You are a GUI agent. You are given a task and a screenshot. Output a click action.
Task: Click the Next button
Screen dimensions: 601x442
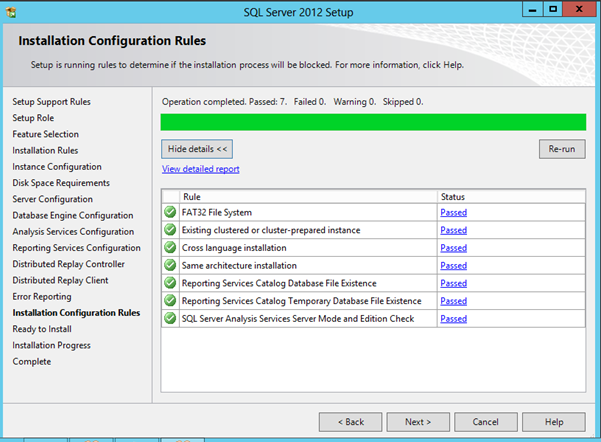coord(418,422)
